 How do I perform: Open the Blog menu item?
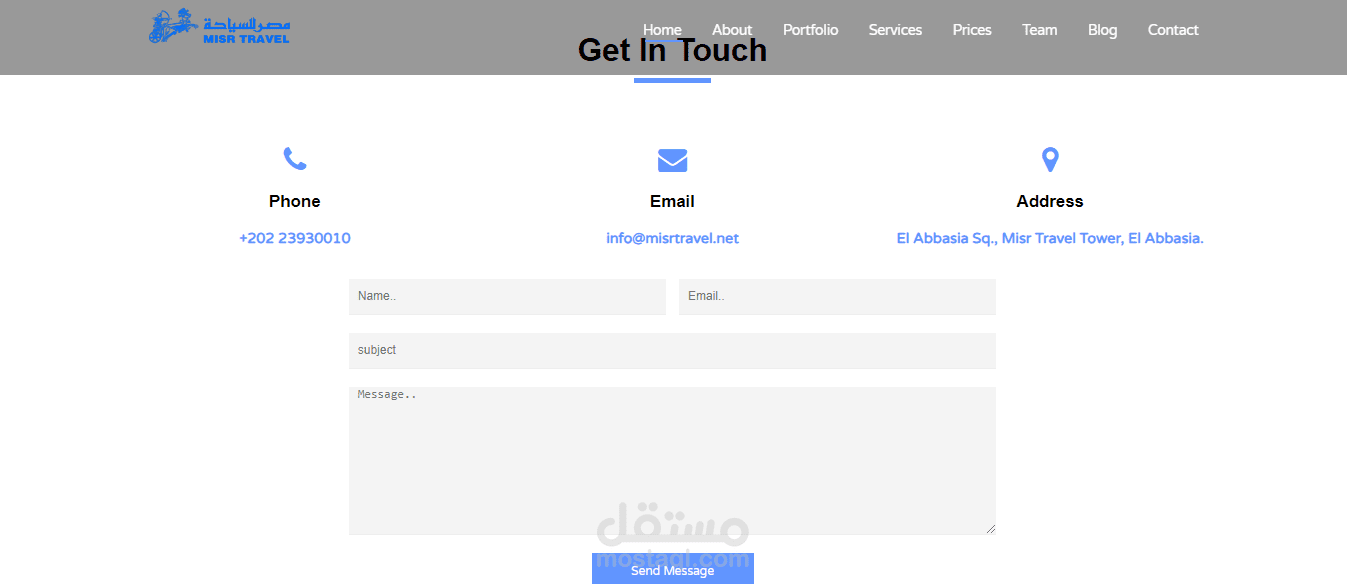[x=1102, y=30]
